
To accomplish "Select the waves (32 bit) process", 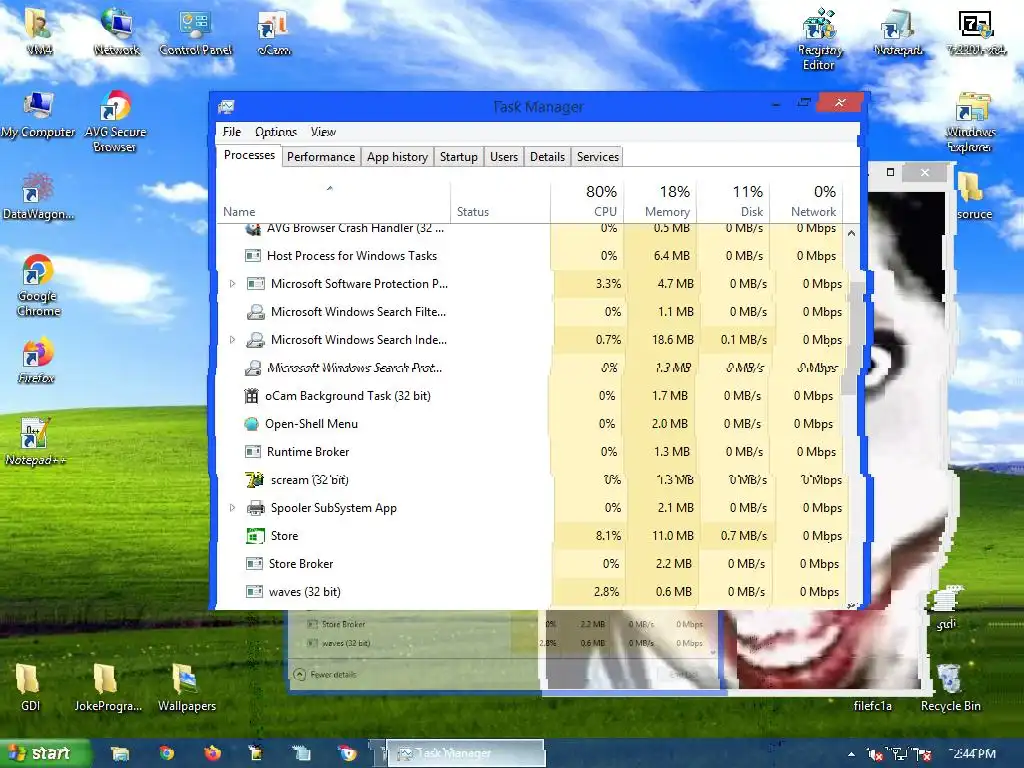I will click(530, 592).
